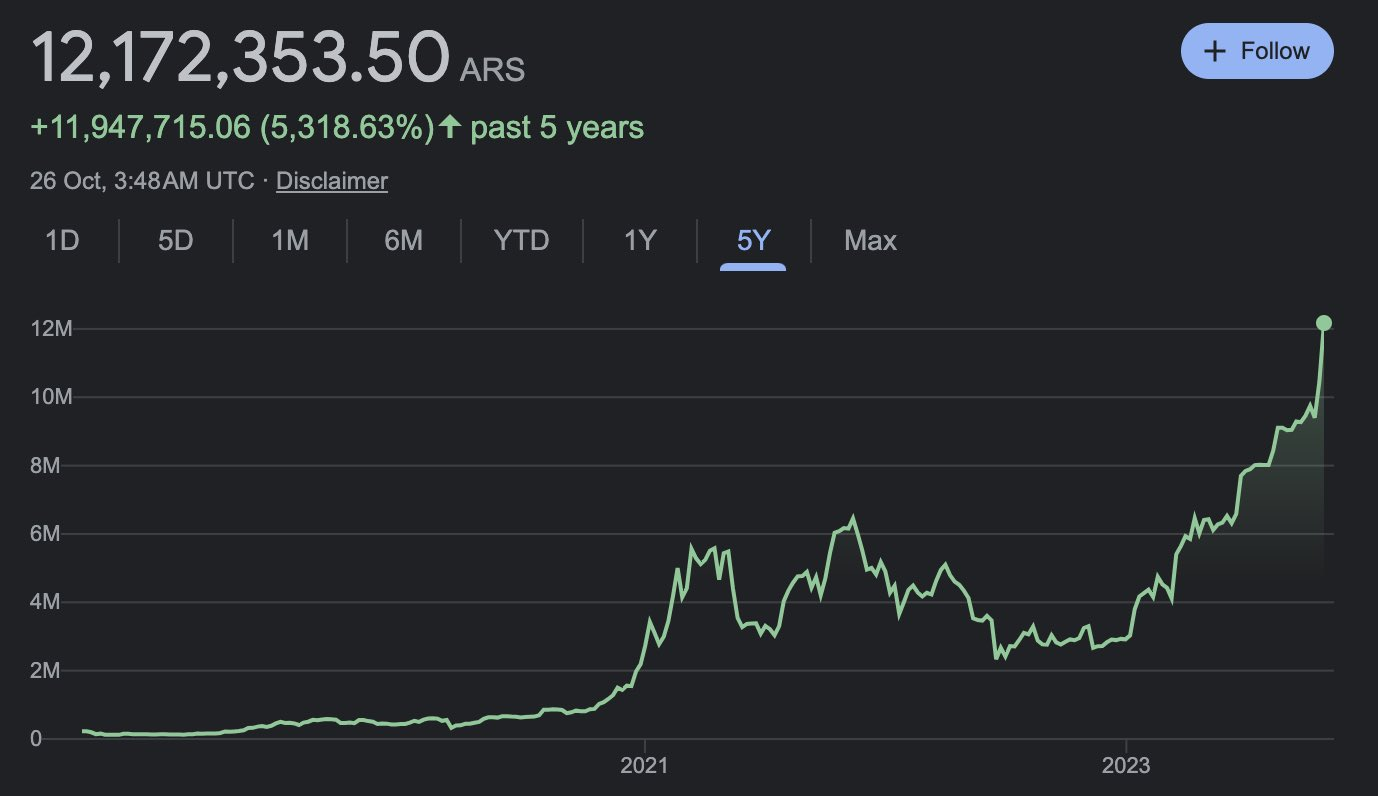This screenshot has height=796, width=1378.
Task: Show the 1Y chart range
Action: point(639,241)
